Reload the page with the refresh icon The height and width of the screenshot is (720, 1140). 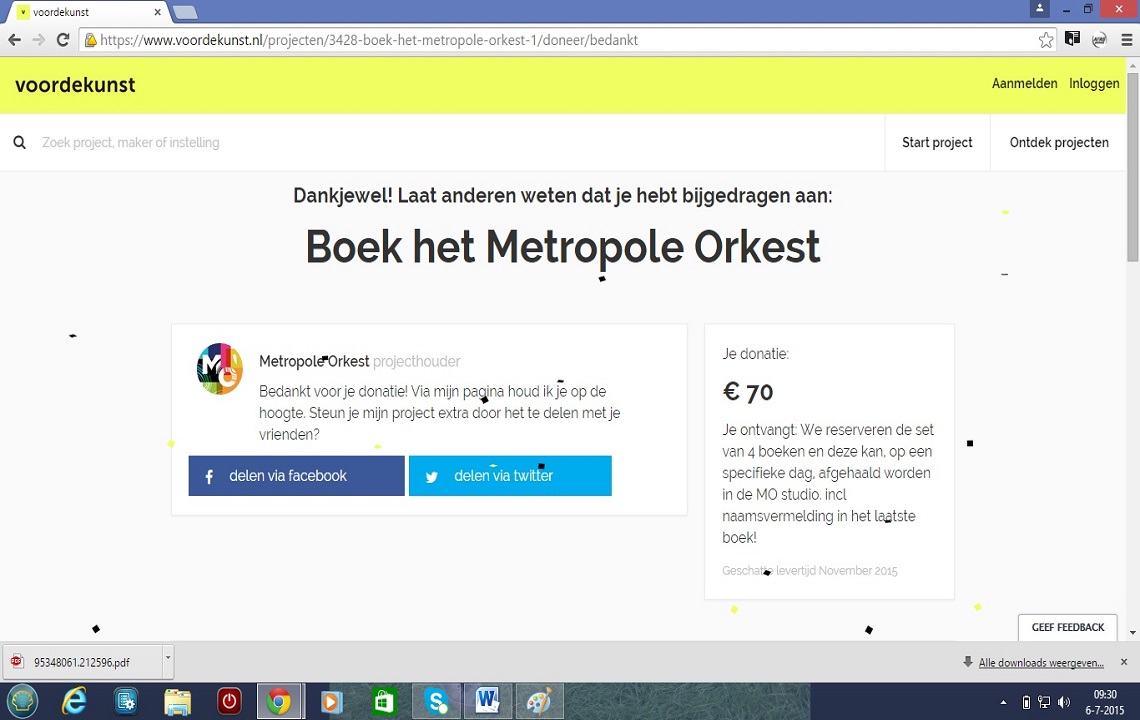(63, 40)
